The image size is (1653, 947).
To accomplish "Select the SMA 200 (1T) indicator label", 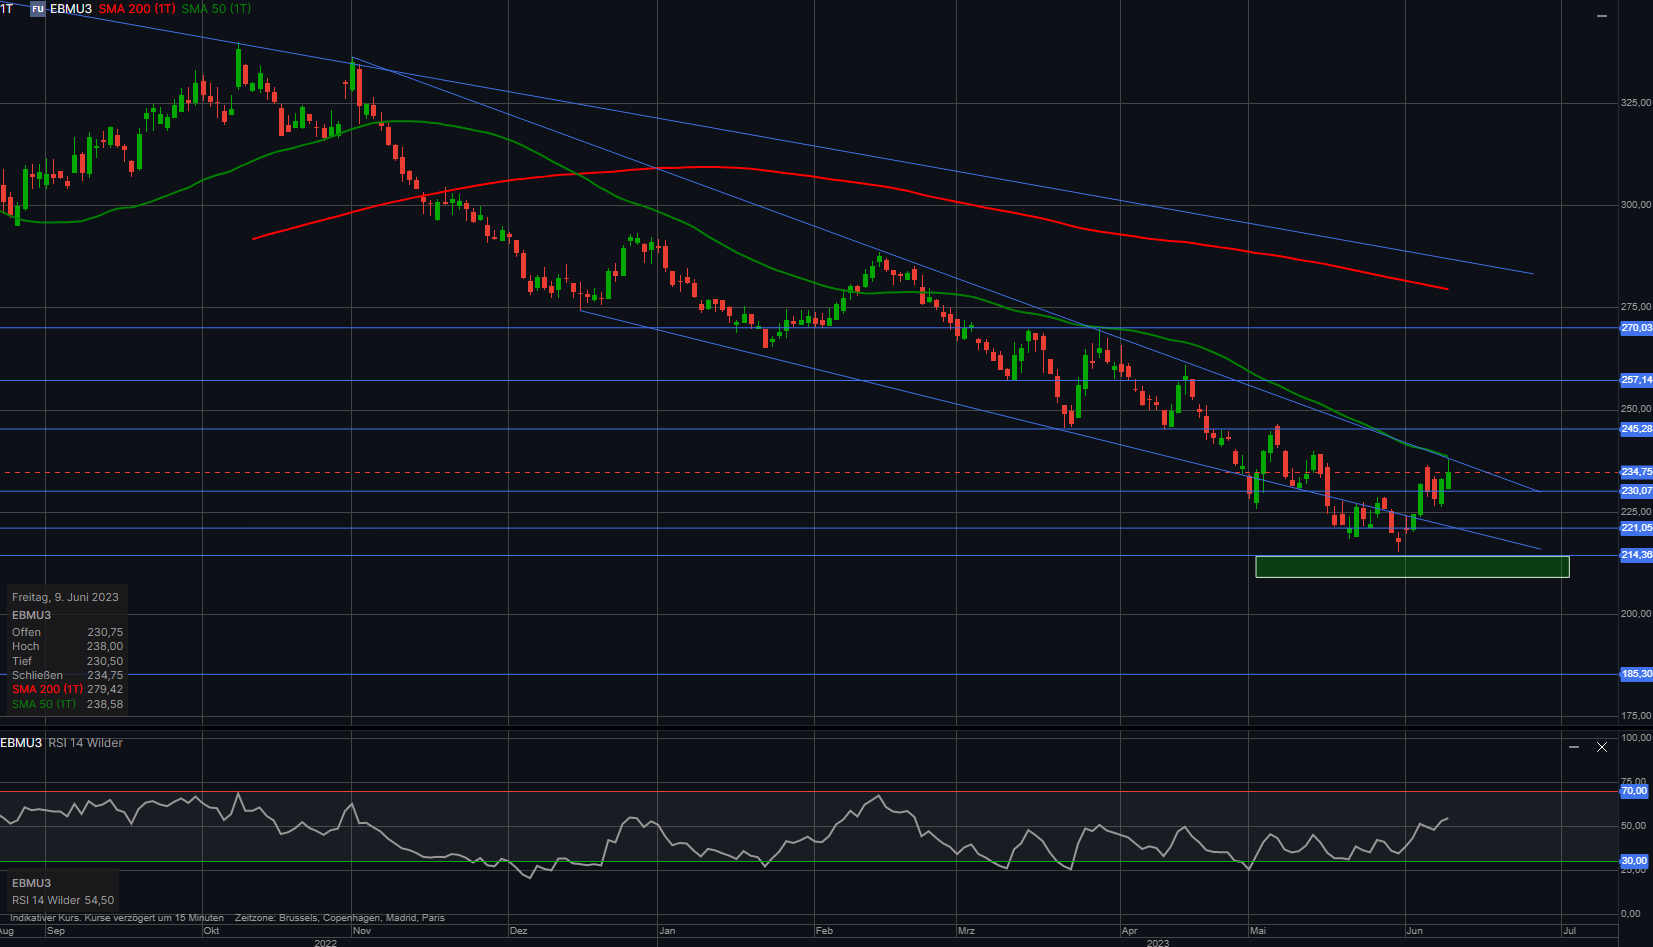I will [136, 9].
